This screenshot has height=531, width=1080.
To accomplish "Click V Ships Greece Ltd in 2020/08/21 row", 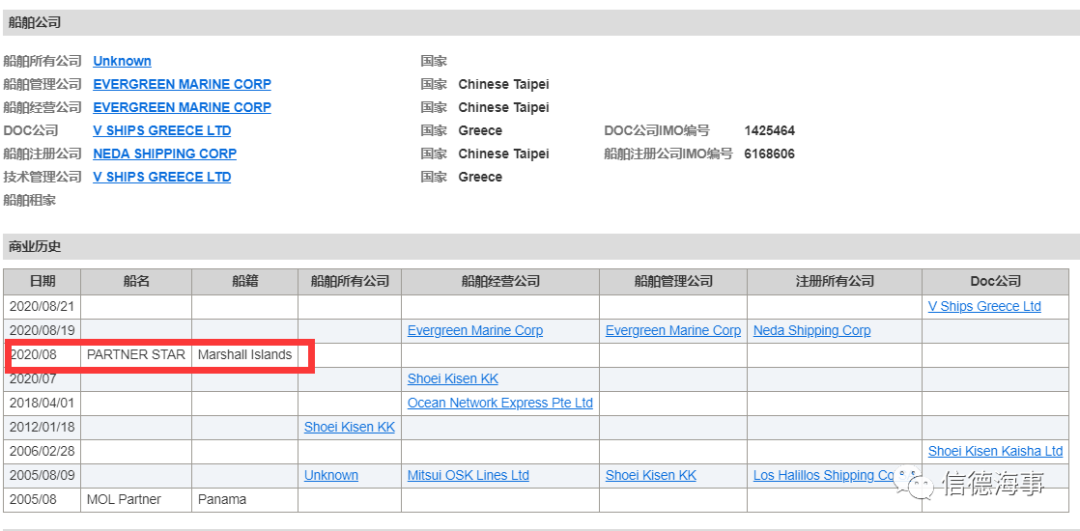I will (984, 306).
